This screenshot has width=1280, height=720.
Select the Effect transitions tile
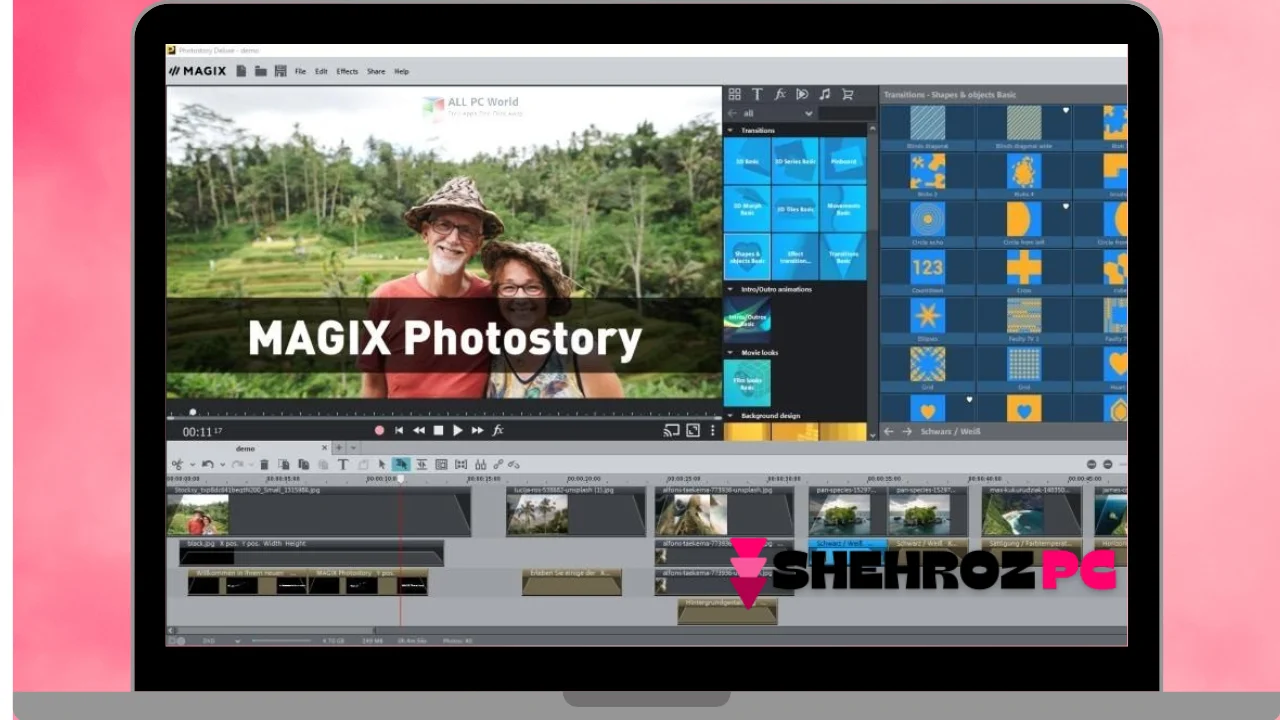tap(795, 256)
